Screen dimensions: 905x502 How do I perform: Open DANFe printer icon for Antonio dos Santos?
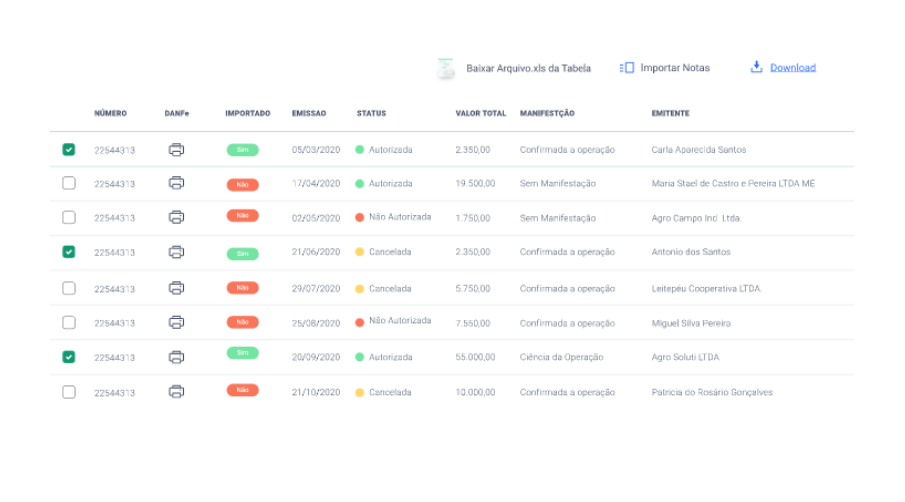point(176,252)
